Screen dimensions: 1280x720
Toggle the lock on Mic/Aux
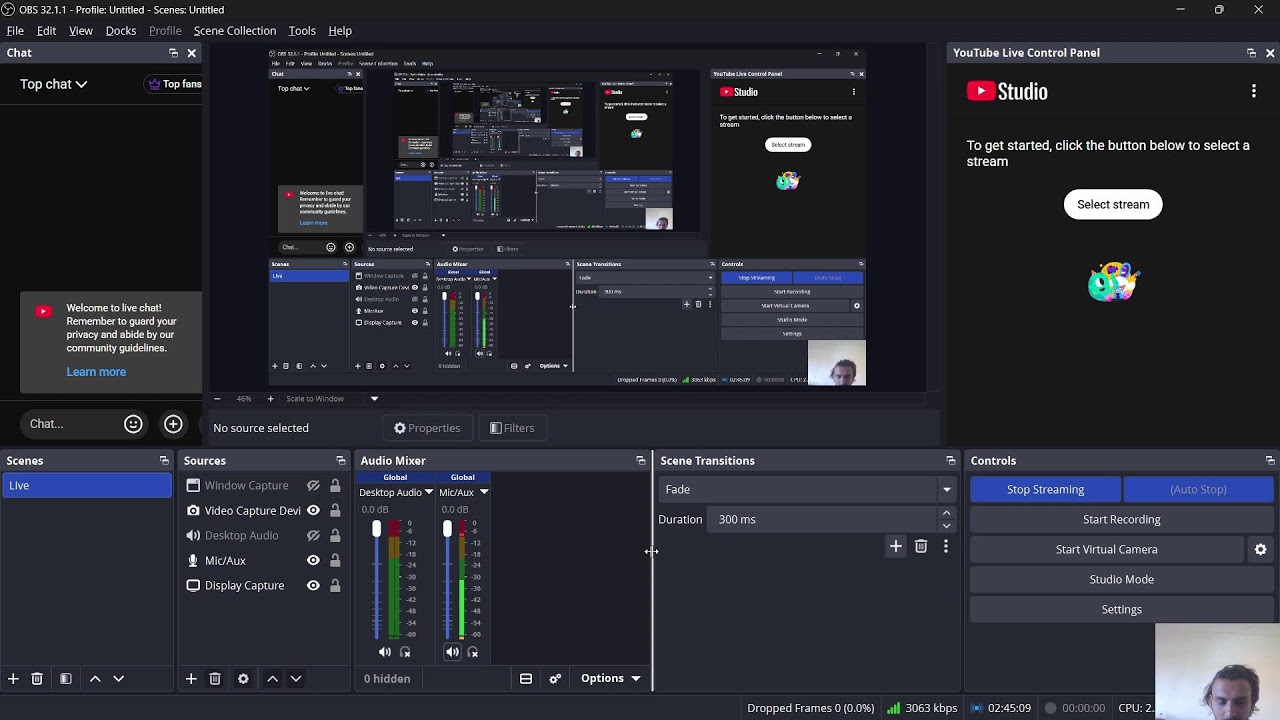tap(335, 561)
